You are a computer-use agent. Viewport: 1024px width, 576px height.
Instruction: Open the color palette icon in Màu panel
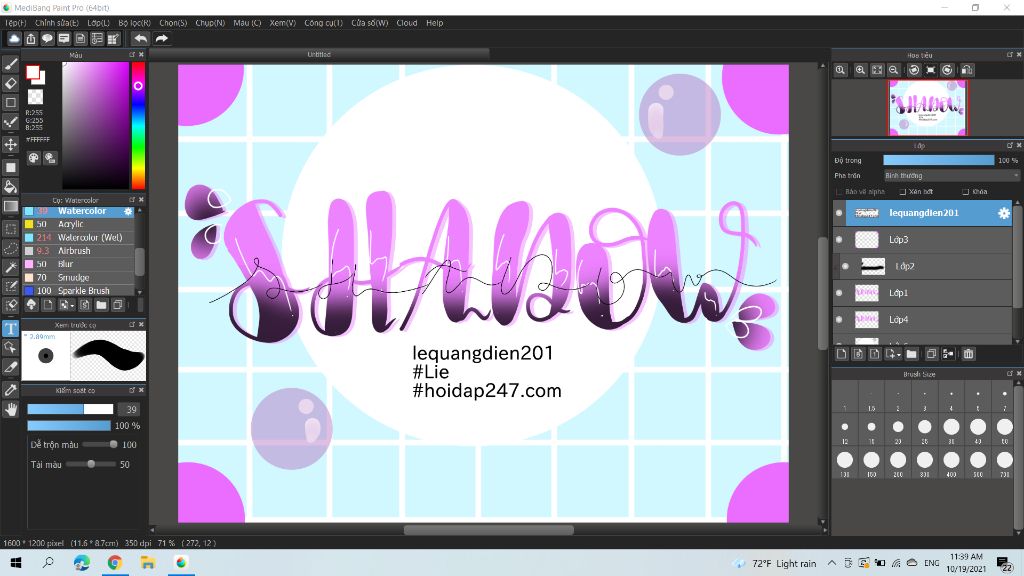[33, 157]
